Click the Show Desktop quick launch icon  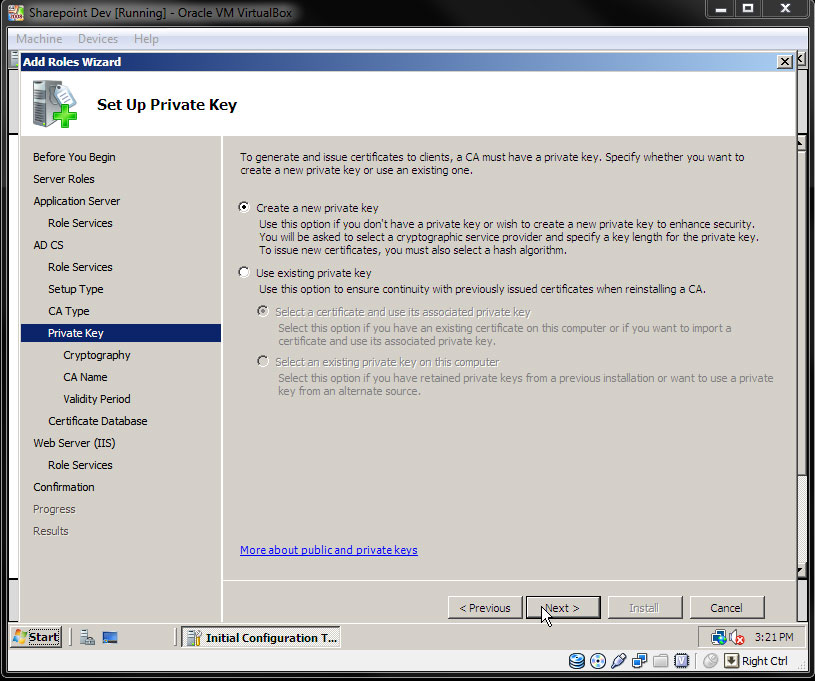[110, 637]
